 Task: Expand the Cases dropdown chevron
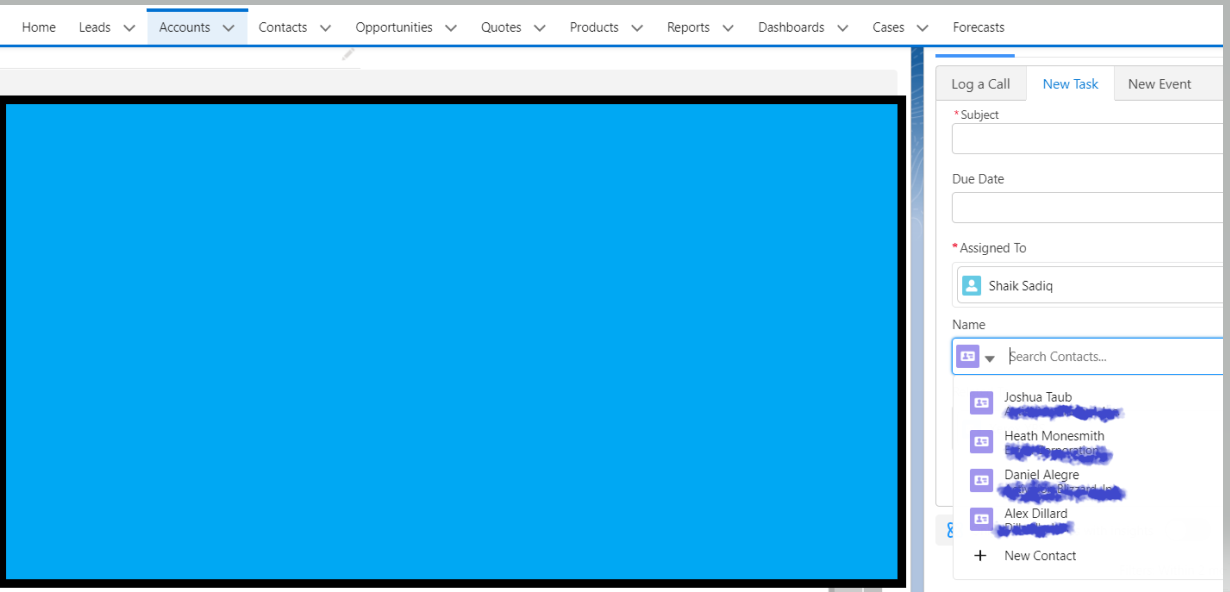click(922, 28)
